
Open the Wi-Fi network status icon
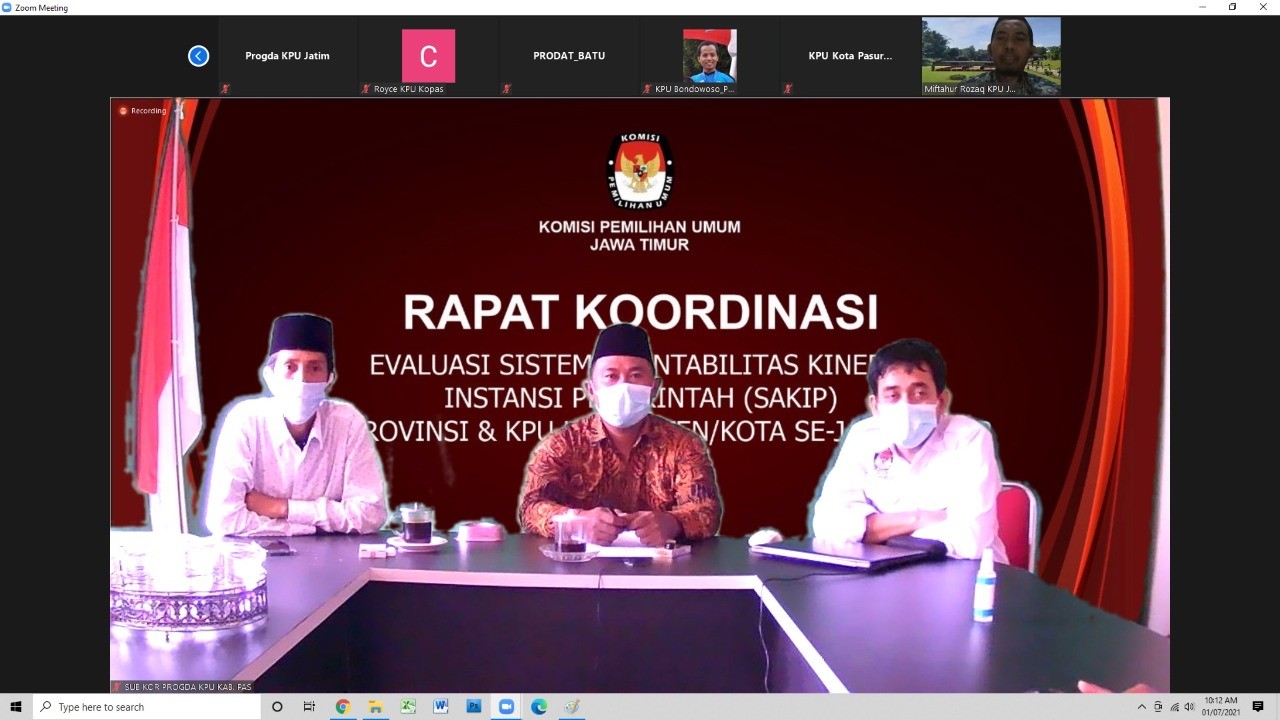[x=1174, y=707]
